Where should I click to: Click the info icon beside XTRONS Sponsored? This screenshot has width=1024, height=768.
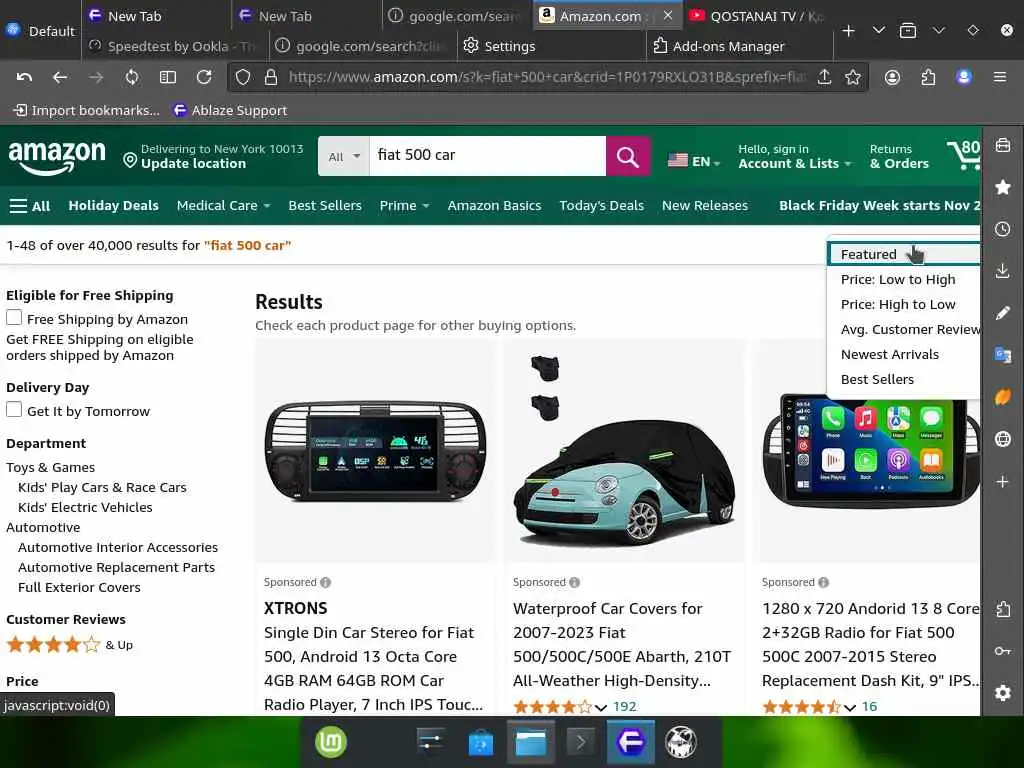click(325, 582)
